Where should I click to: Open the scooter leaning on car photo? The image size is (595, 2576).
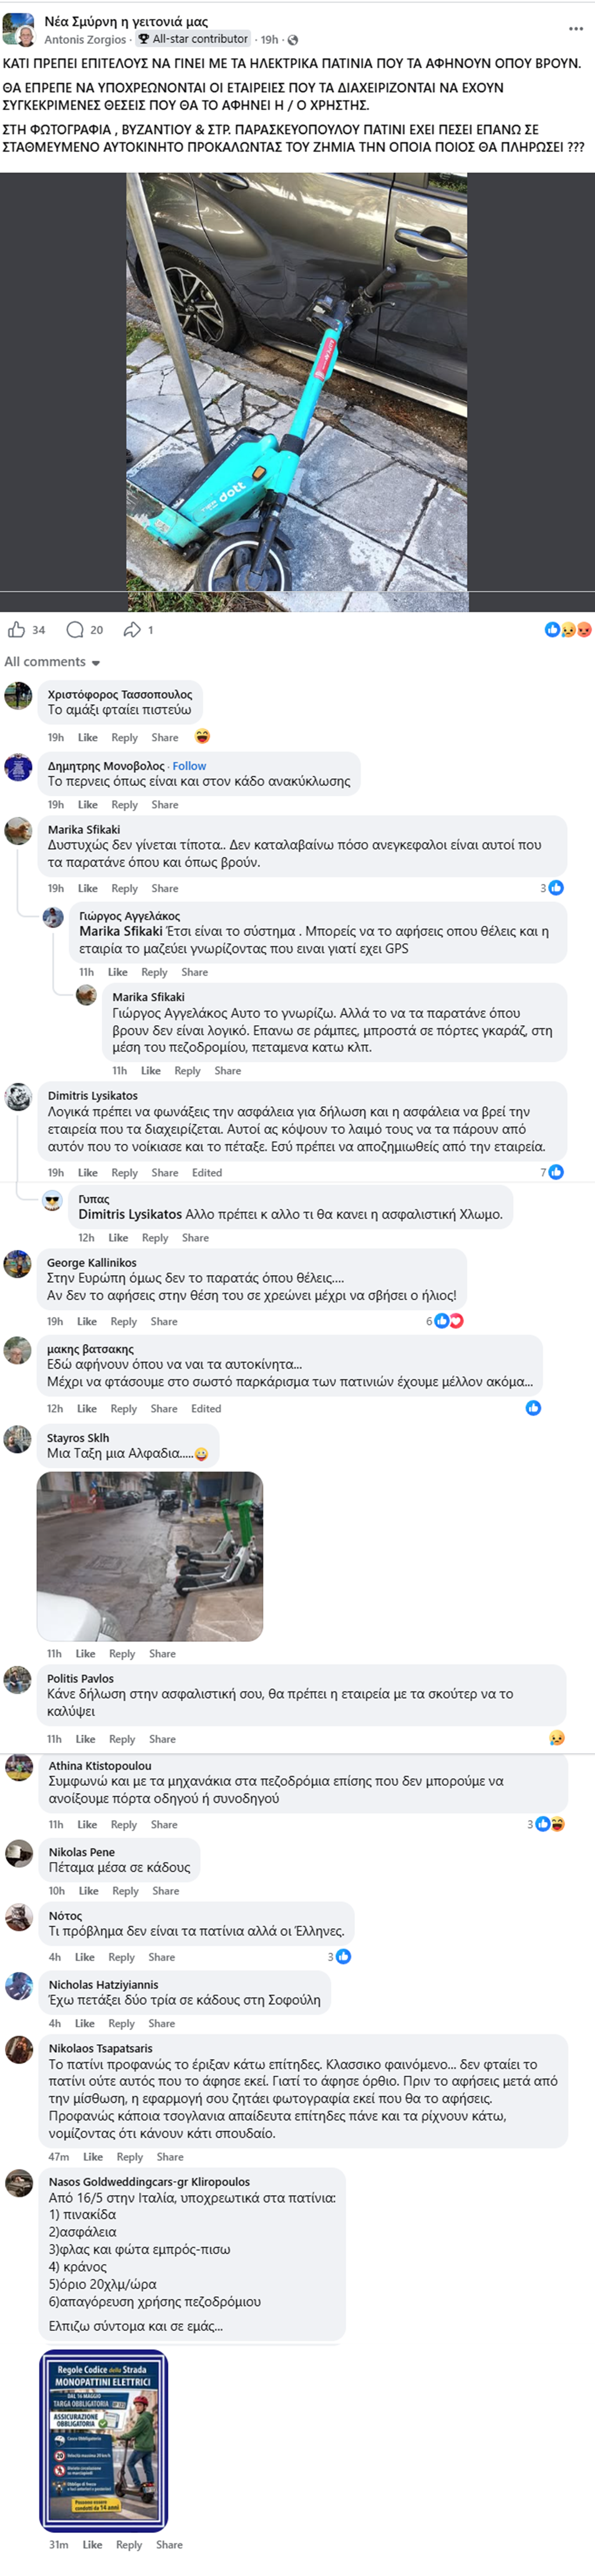[297, 392]
